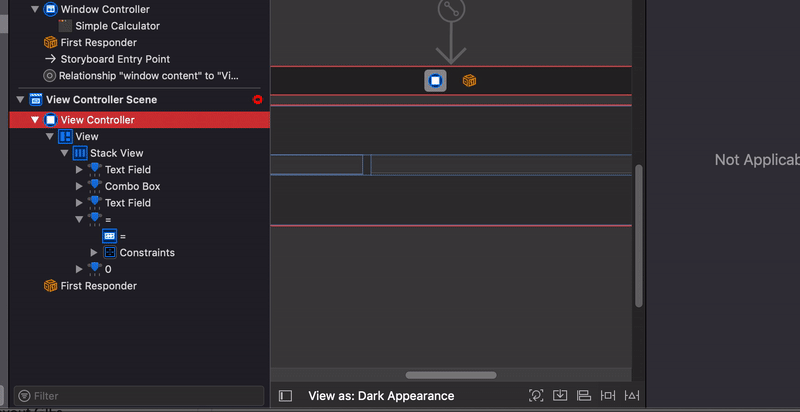Viewport: 800px width, 412px height.
Task: Click the bottom First Responder cube icon
Action: [50, 286]
